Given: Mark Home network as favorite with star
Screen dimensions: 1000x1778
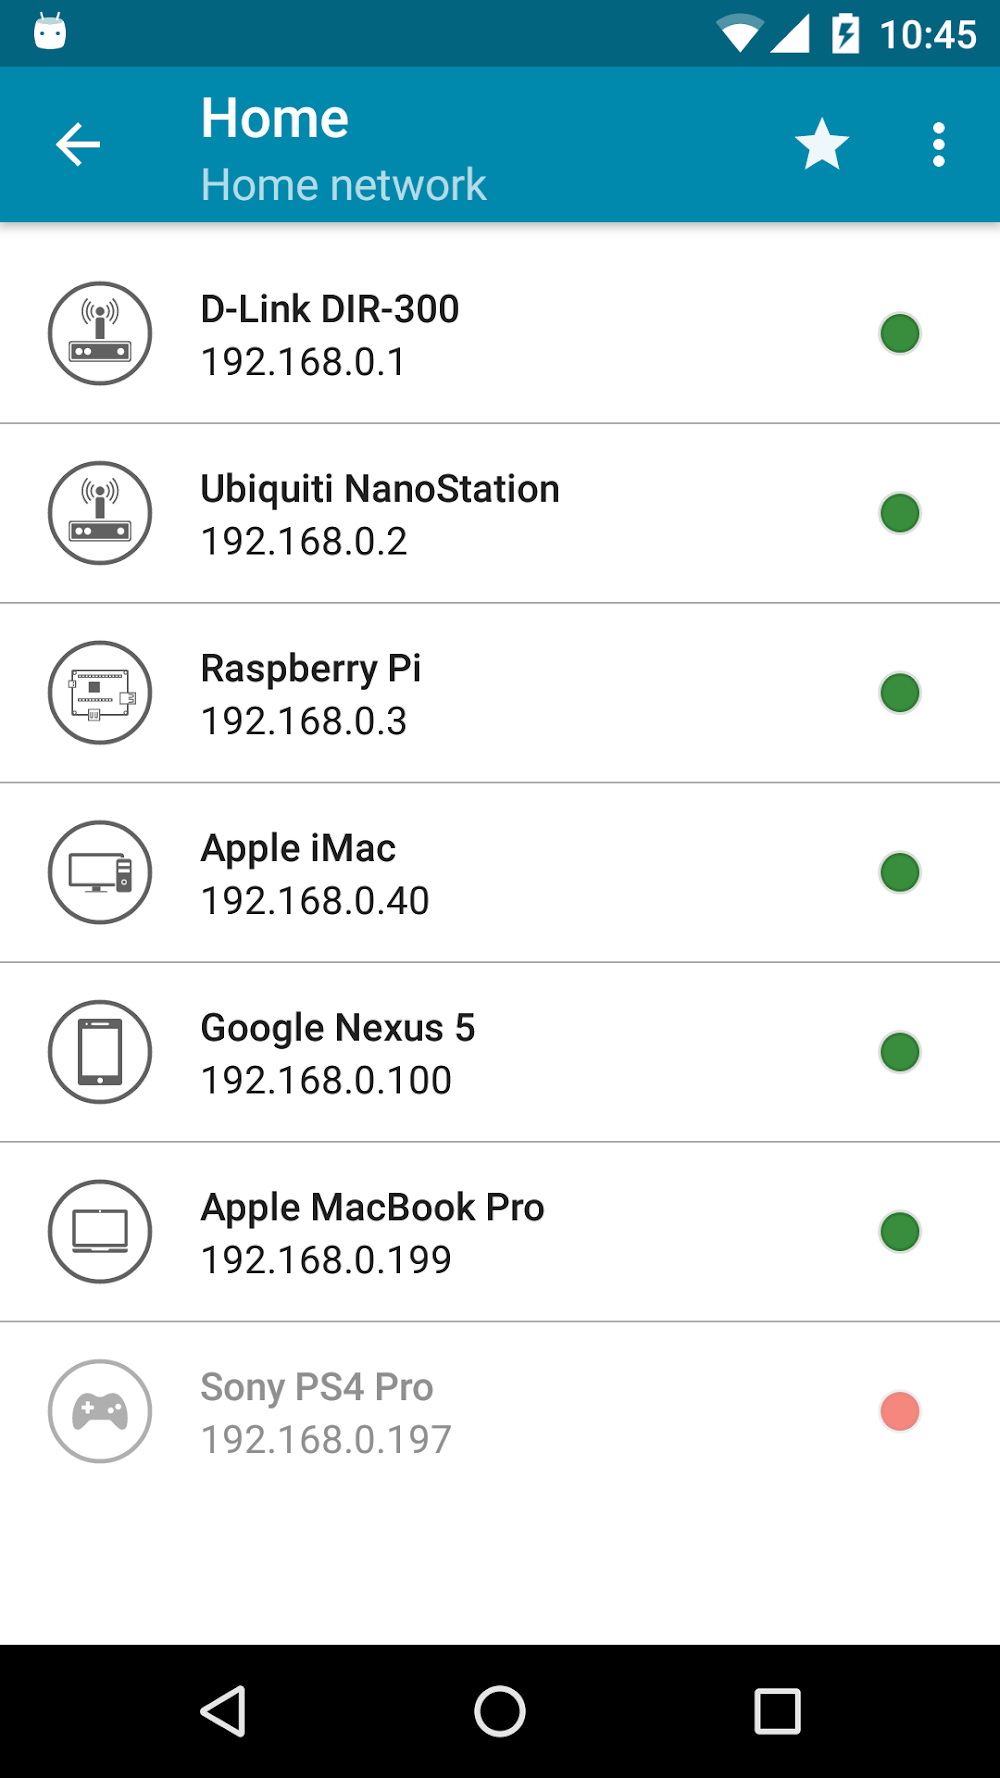Looking at the screenshot, I should 821,145.
